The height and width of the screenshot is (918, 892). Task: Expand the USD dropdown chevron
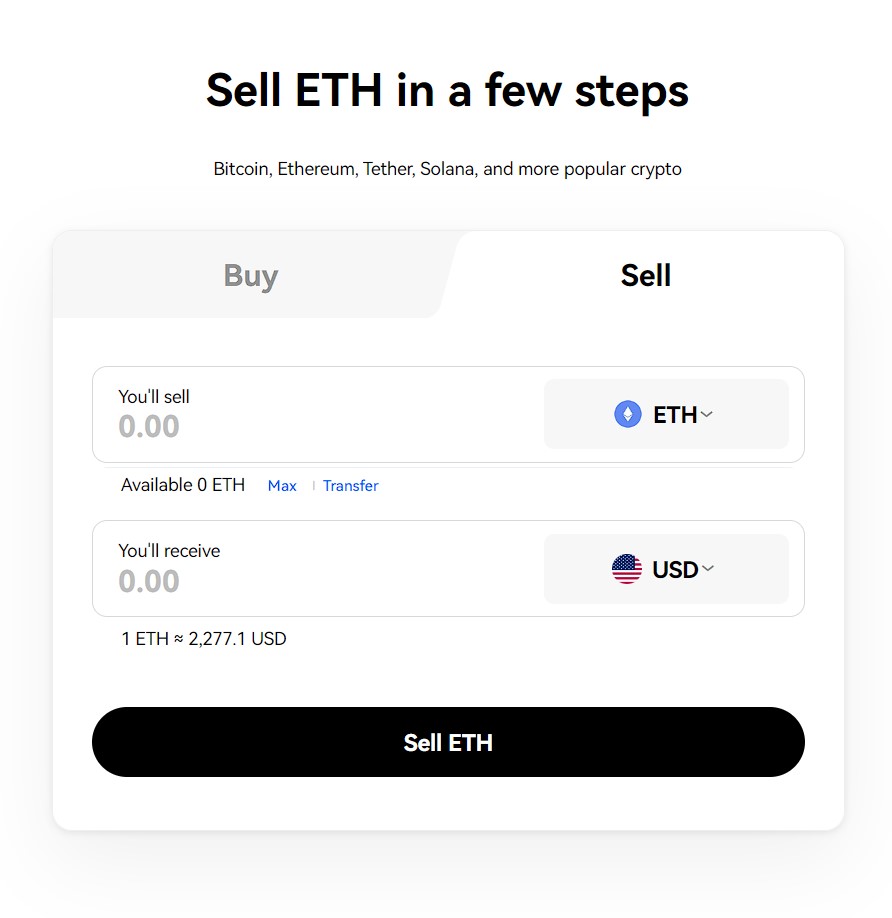pyautogui.click(x=708, y=568)
